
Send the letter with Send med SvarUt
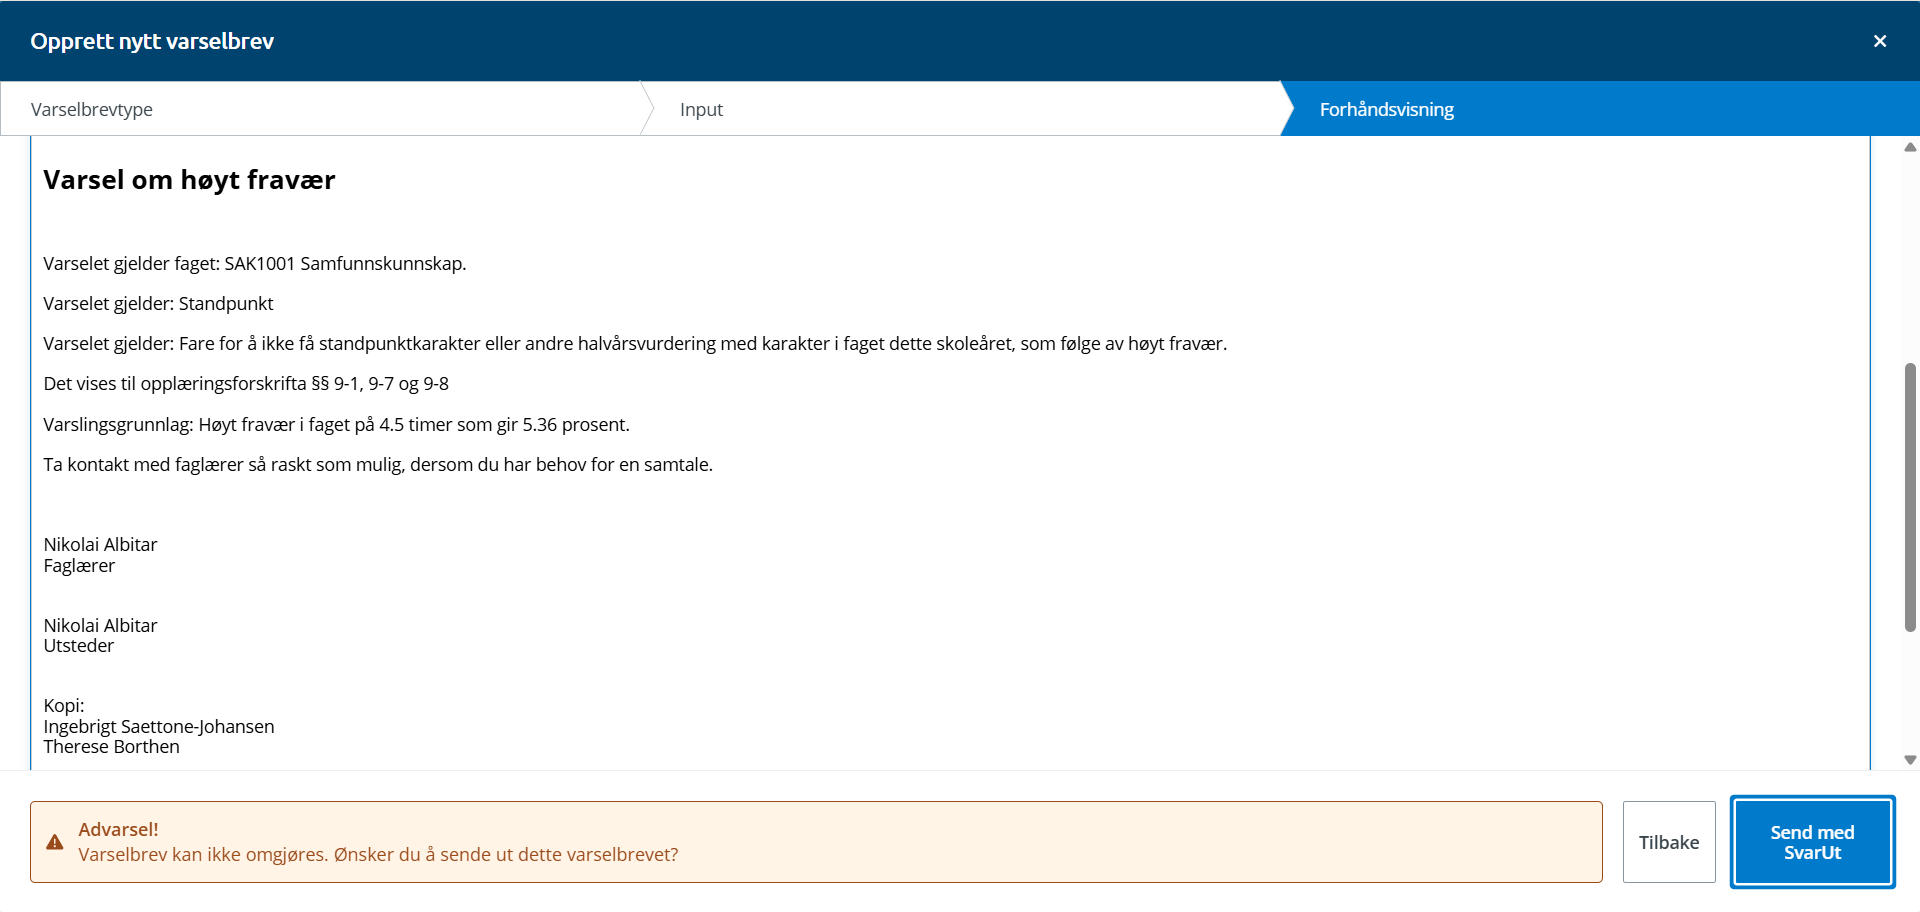[x=1812, y=842]
